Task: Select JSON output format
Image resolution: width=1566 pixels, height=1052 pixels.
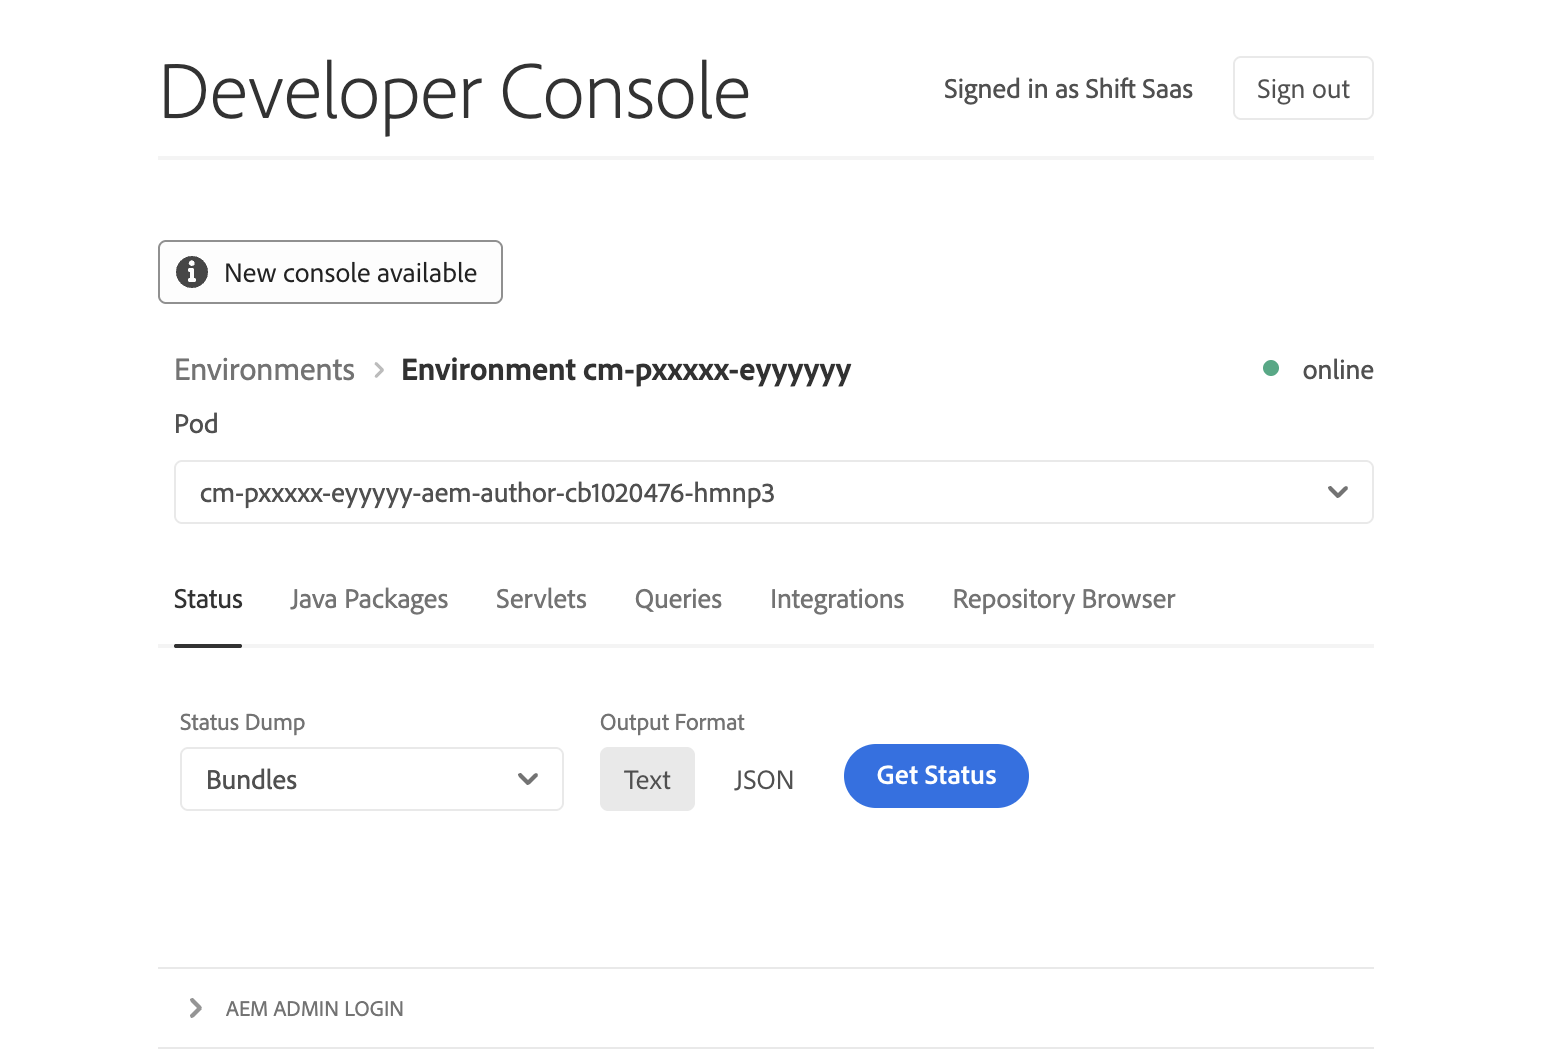Action: (x=763, y=779)
